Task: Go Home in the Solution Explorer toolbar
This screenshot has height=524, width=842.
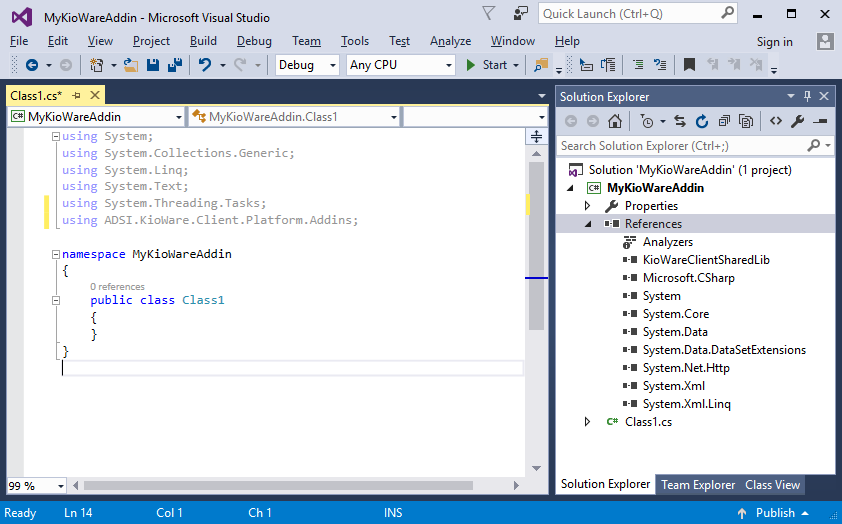Action: (615, 121)
